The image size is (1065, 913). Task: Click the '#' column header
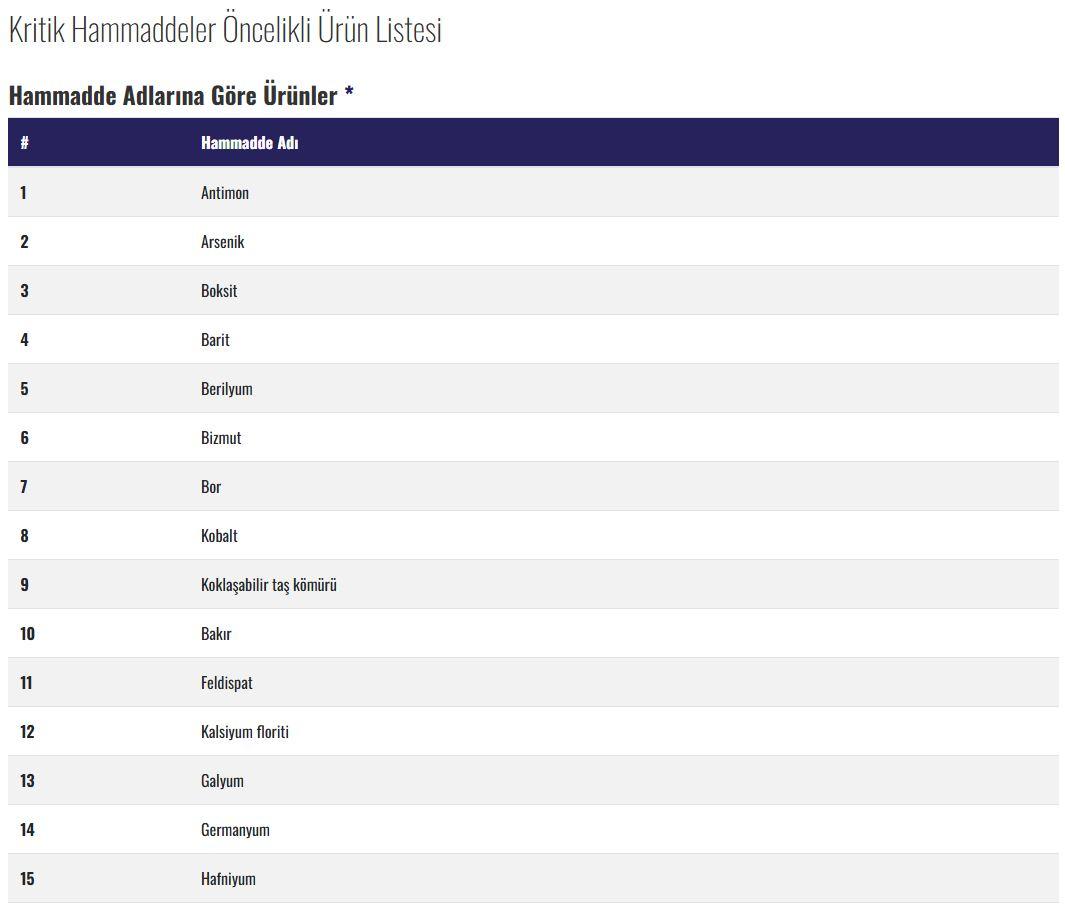(x=24, y=143)
